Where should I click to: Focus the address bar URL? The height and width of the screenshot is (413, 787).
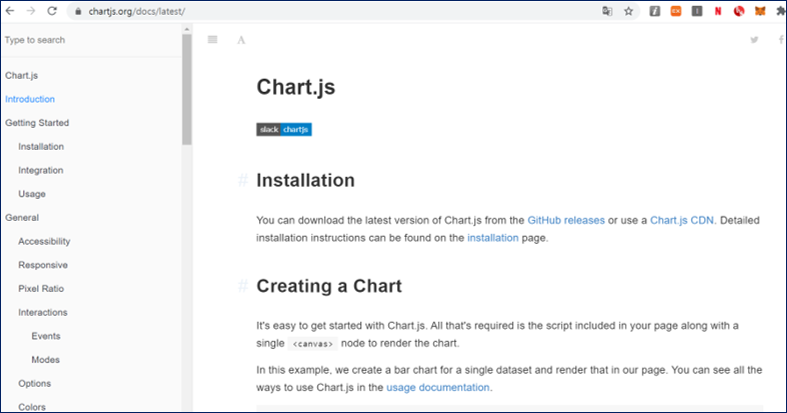pos(137,12)
